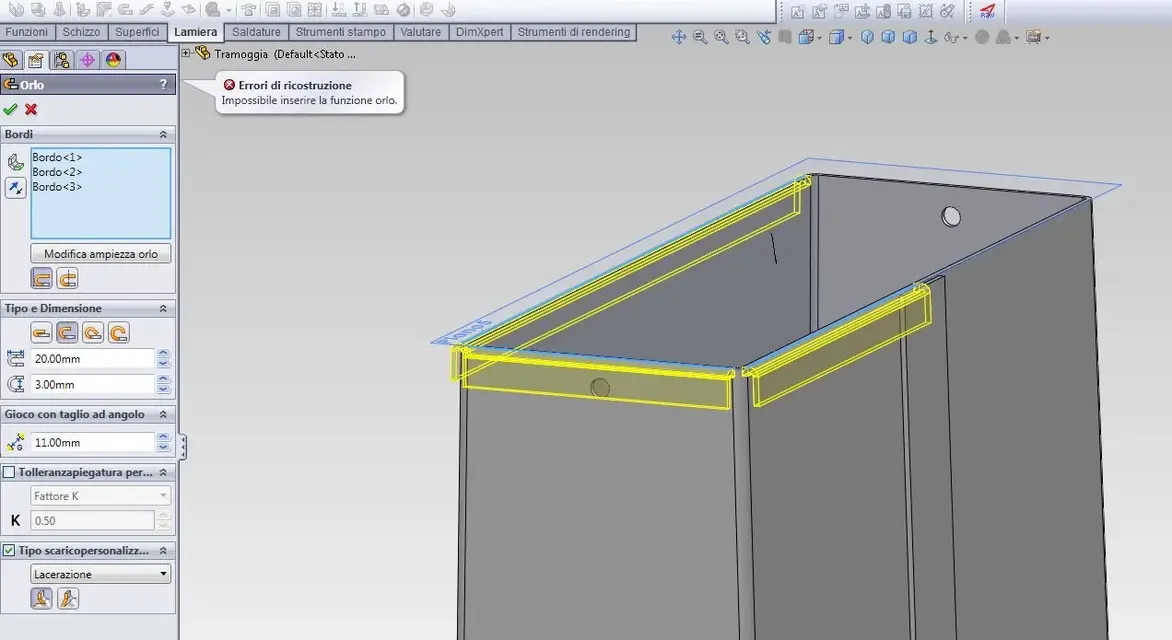1172x640 pixels.
Task: Click the zoom out magnifier icon
Action: [700, 37]
